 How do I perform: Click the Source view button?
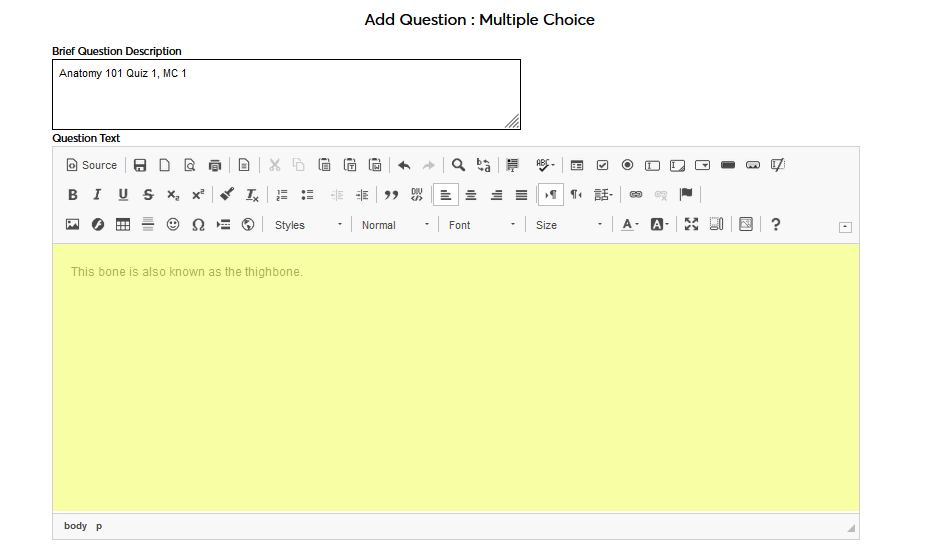pos(92,165)
